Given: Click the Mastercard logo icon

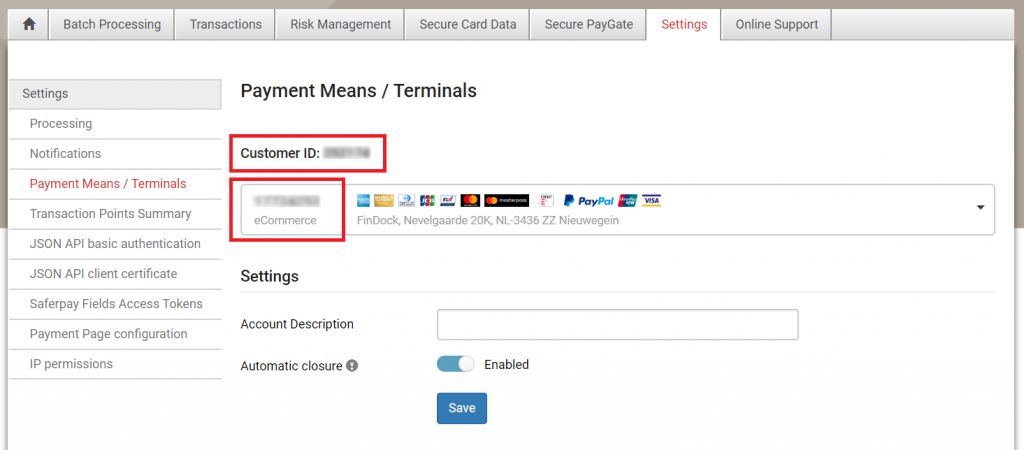Looking at the screenshot, I should coord(470,201).
